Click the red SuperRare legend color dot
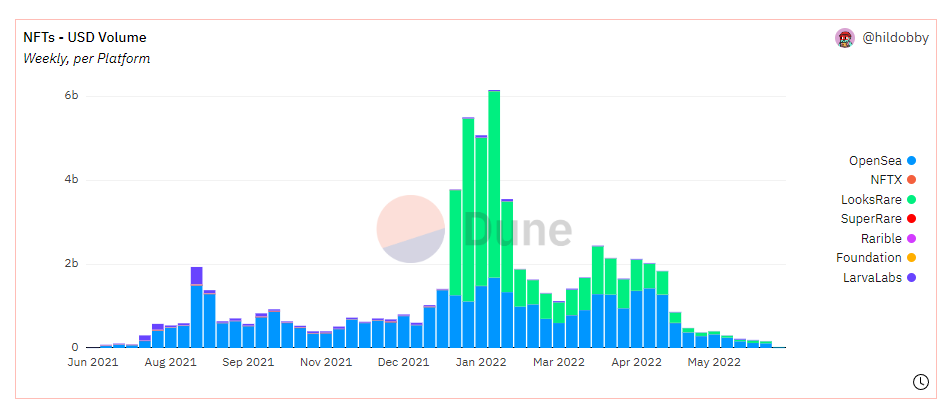944x413 pixels. (911, 219)
